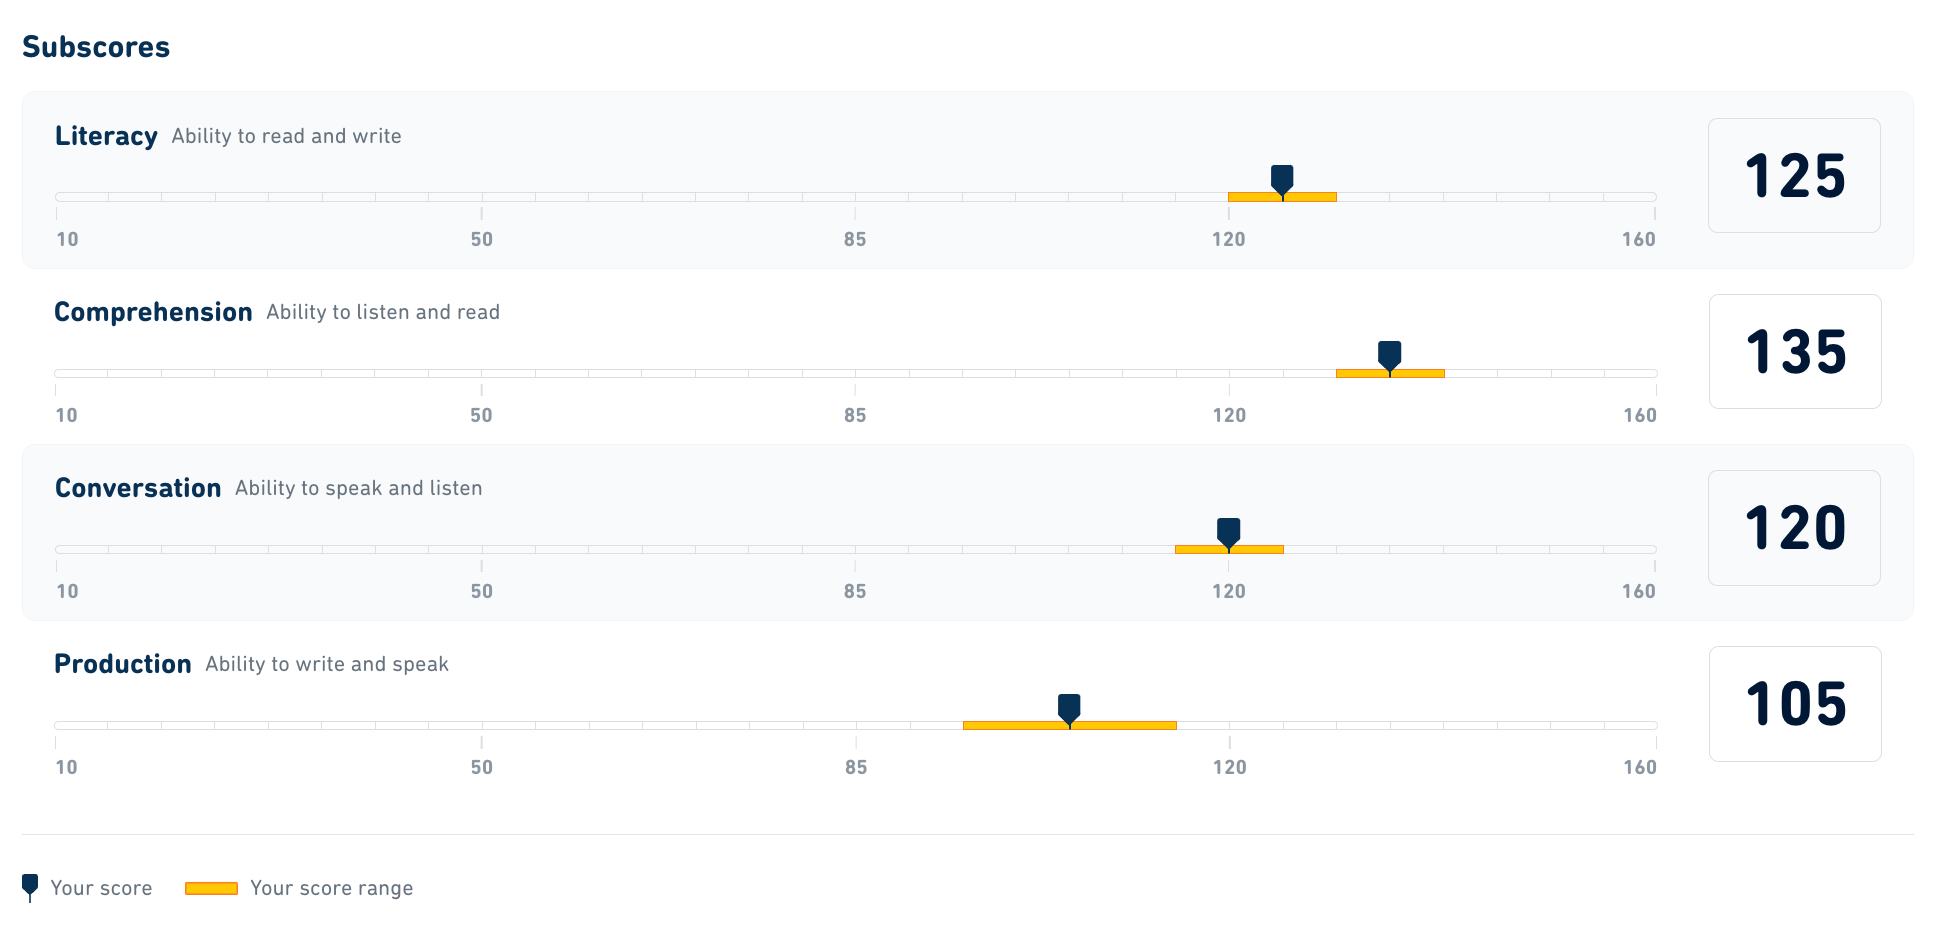Click the Literacy score pin marker

(x=1282, y=180)
